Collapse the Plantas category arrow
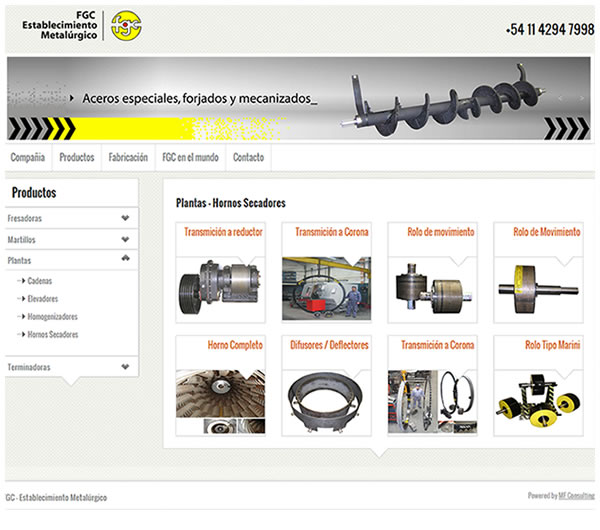 point(125,258)
